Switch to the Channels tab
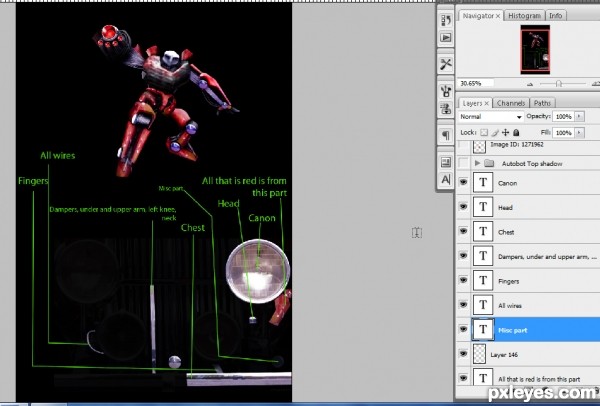 click(511, 103)
